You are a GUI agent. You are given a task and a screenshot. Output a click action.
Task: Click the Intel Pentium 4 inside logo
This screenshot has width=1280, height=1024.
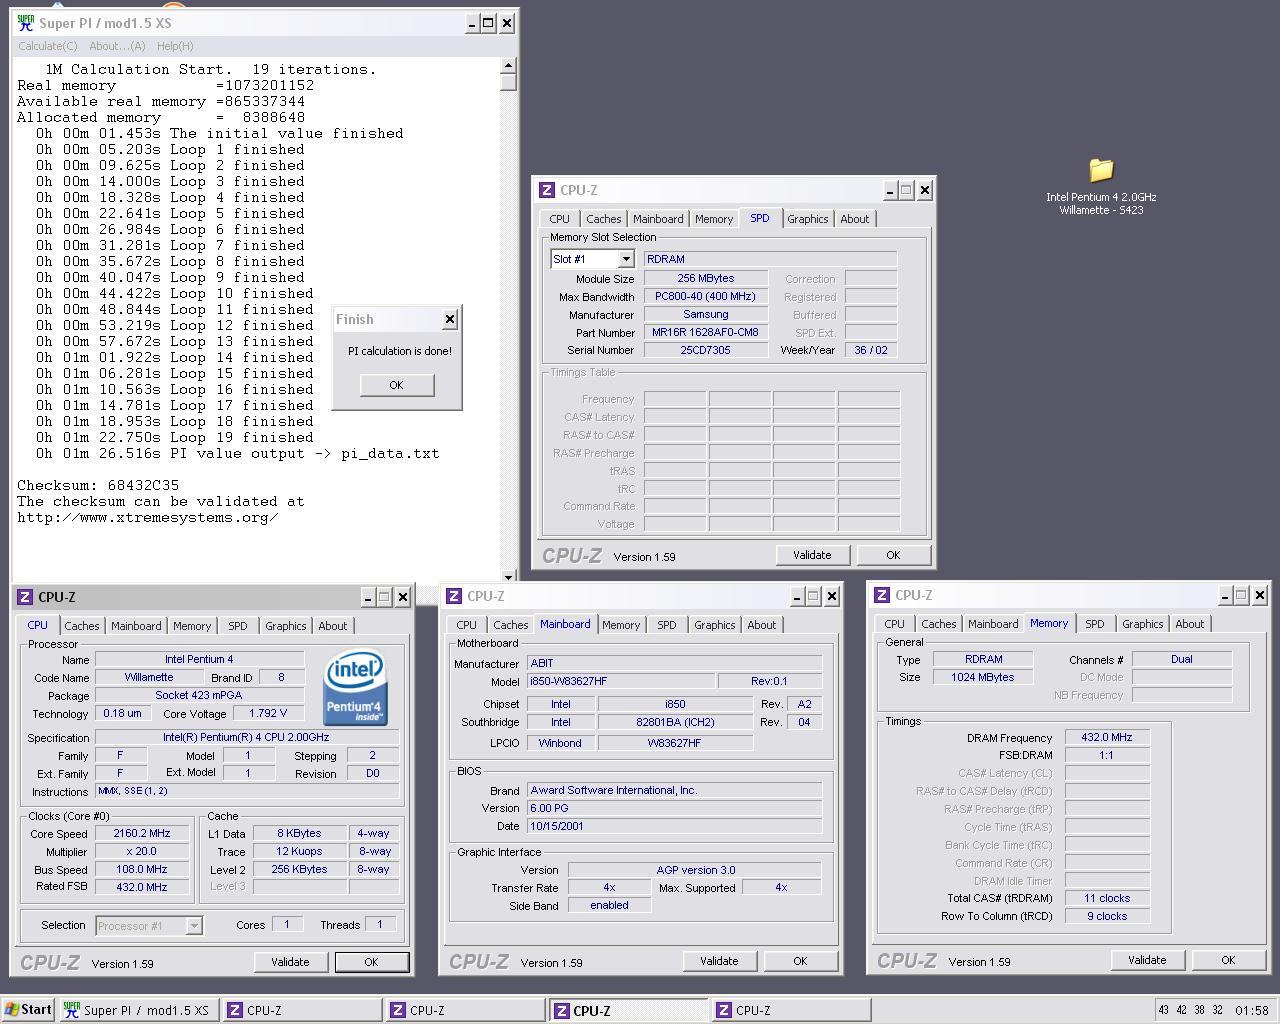(x=354, y=688)
